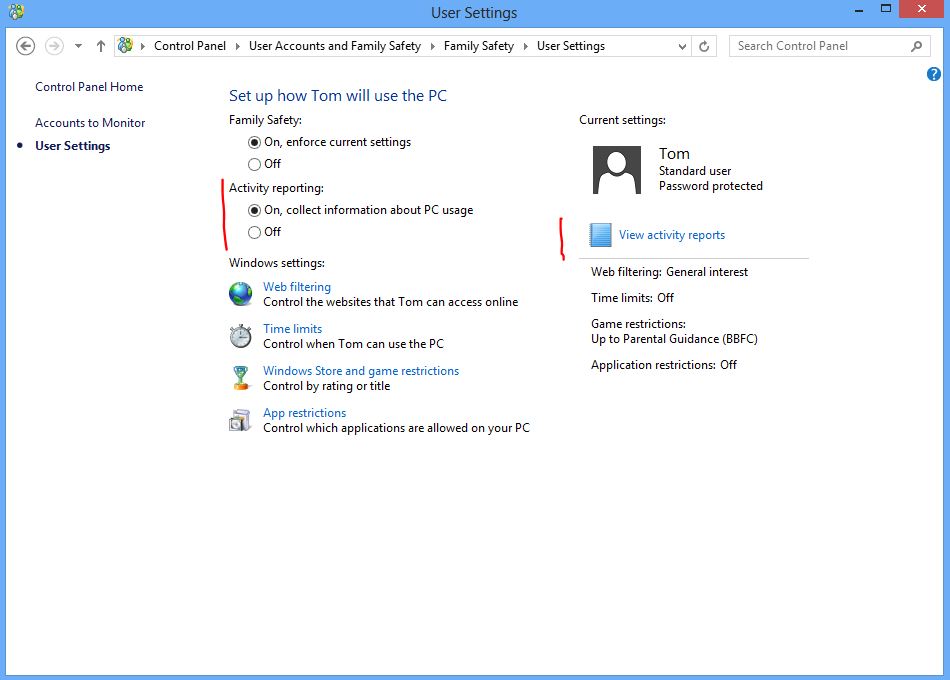The height and width of the screenshot is (680, 950).
Task: Click the Time limits stopwatch icon
Action: click(x=241, y=336)
